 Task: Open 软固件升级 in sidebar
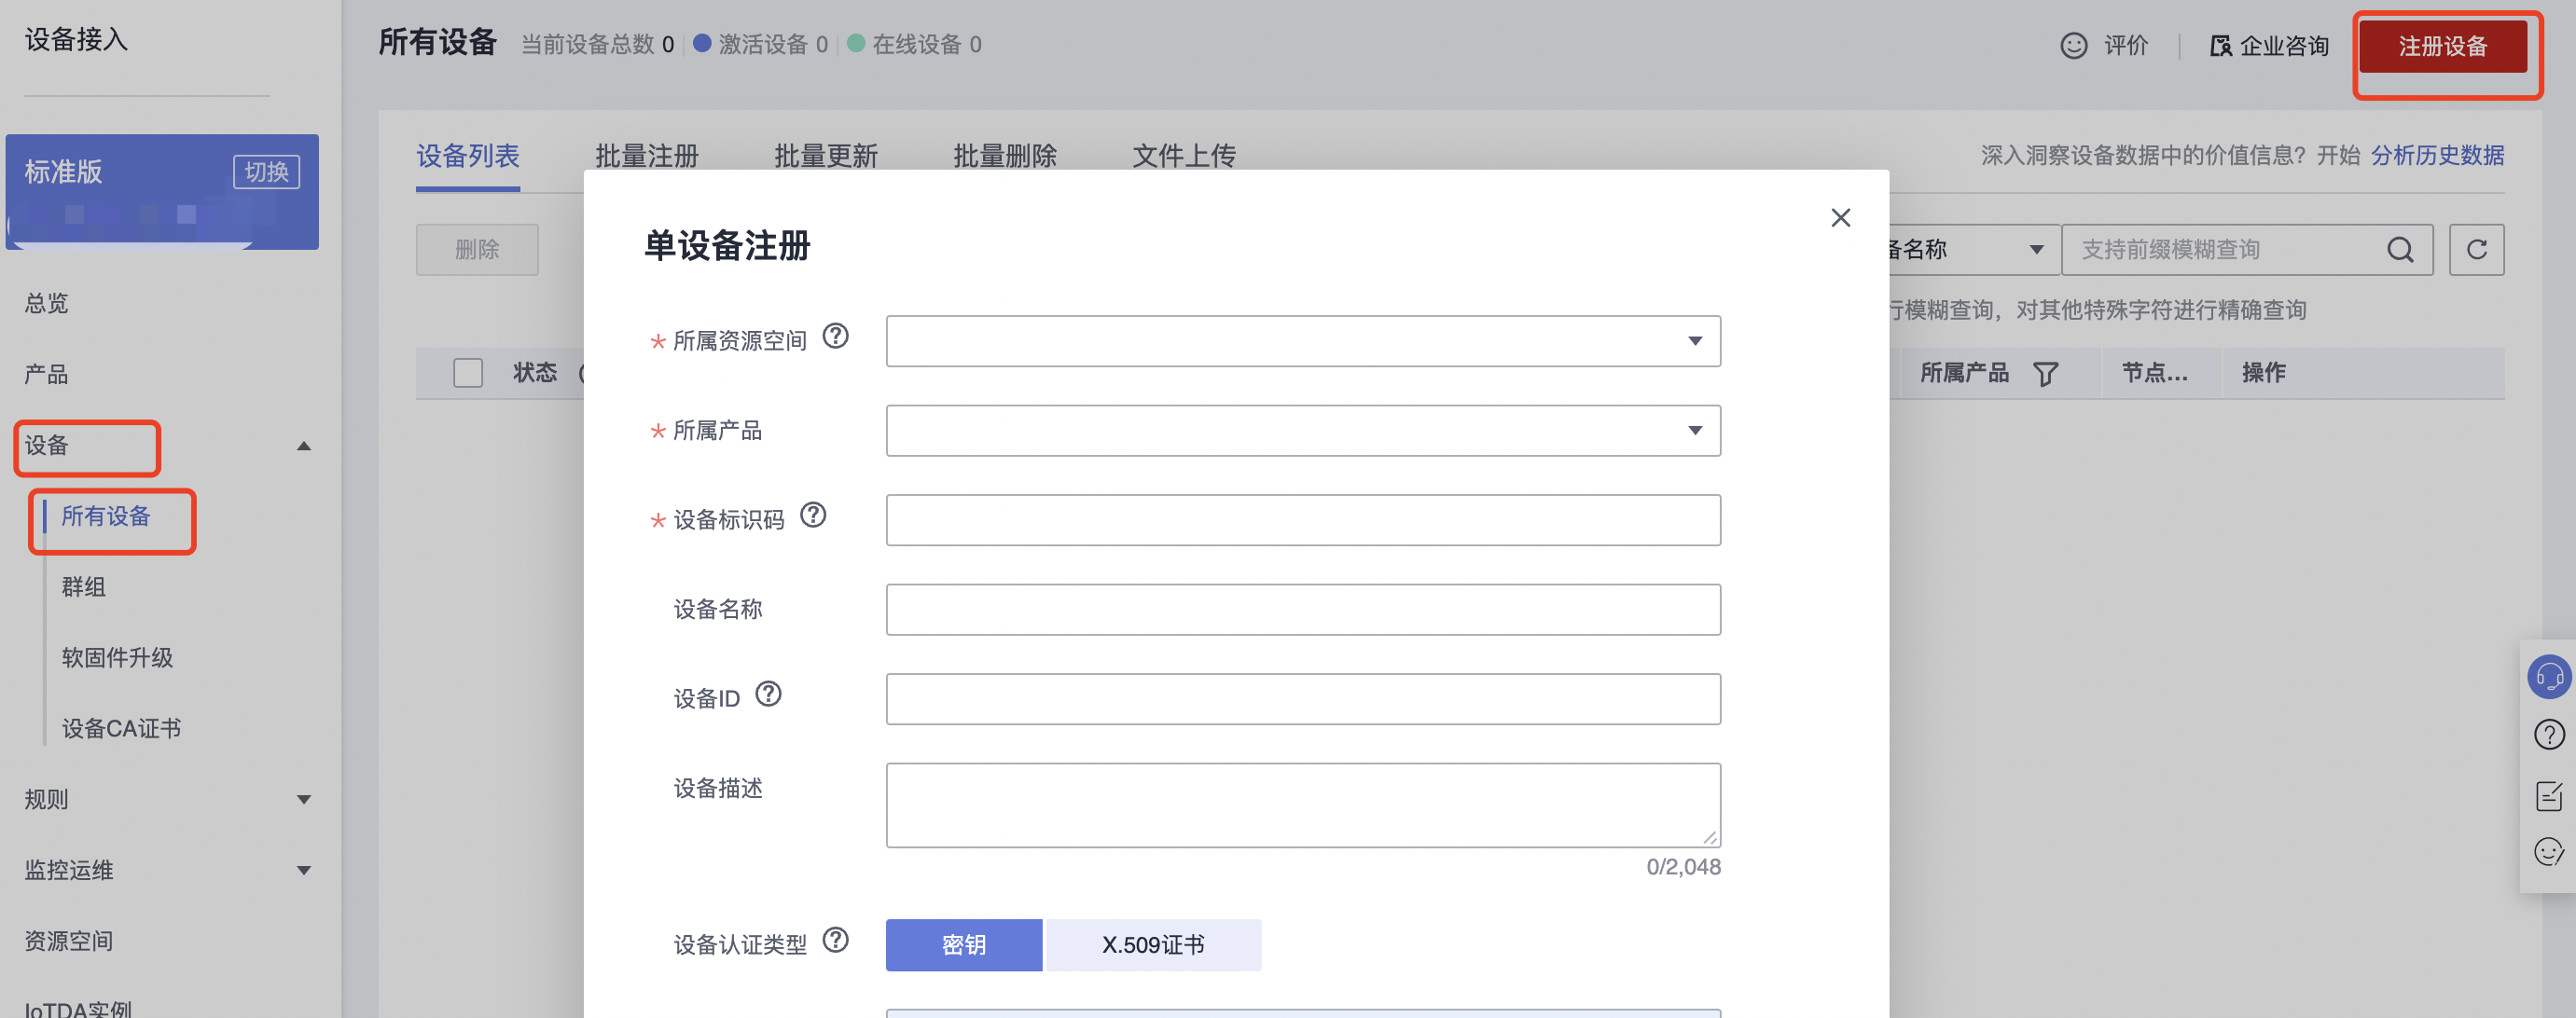point(117,658)
